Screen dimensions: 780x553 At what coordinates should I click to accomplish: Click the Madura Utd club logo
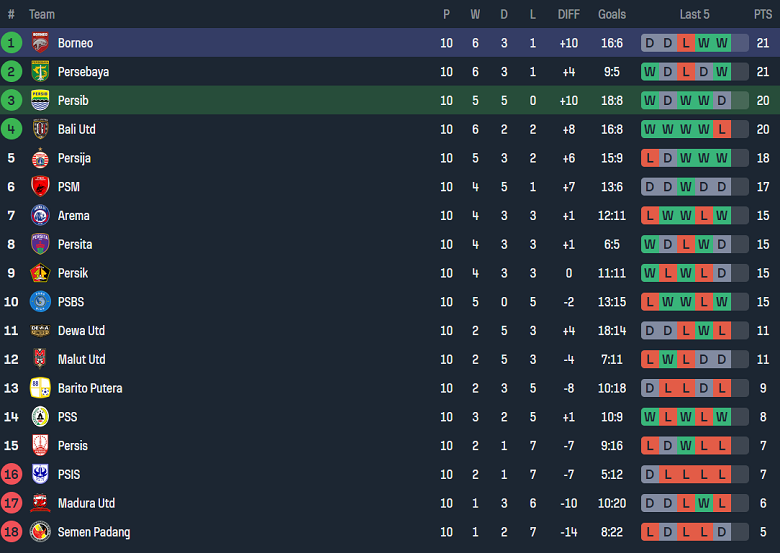pyautogui.click(x=40, y=503)
